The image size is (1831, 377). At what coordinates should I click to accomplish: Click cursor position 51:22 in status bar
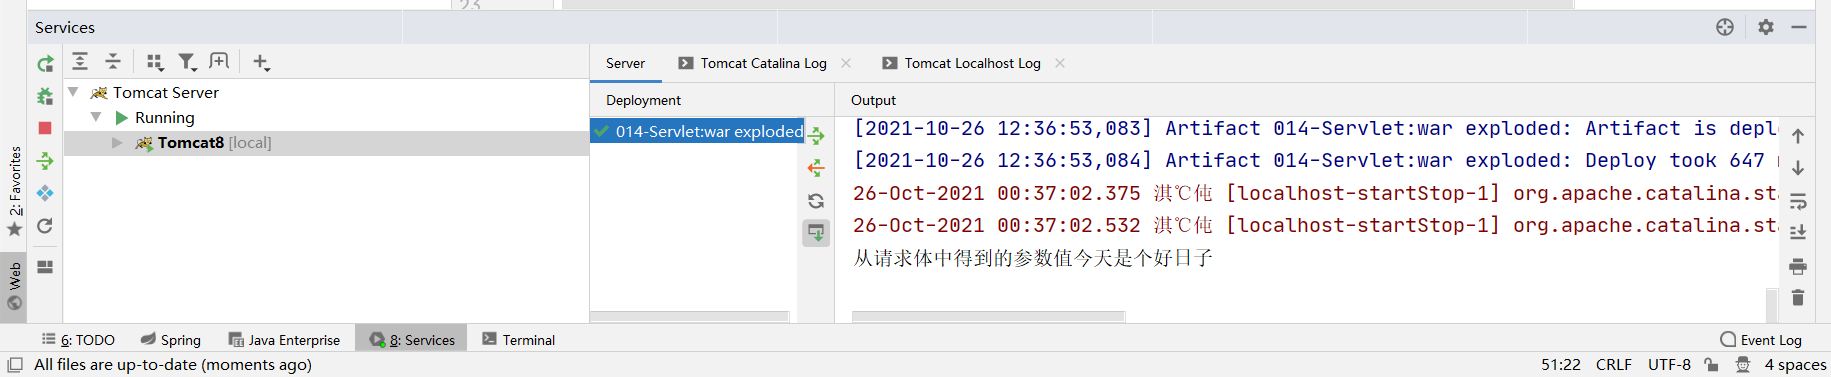(1561, 365)
